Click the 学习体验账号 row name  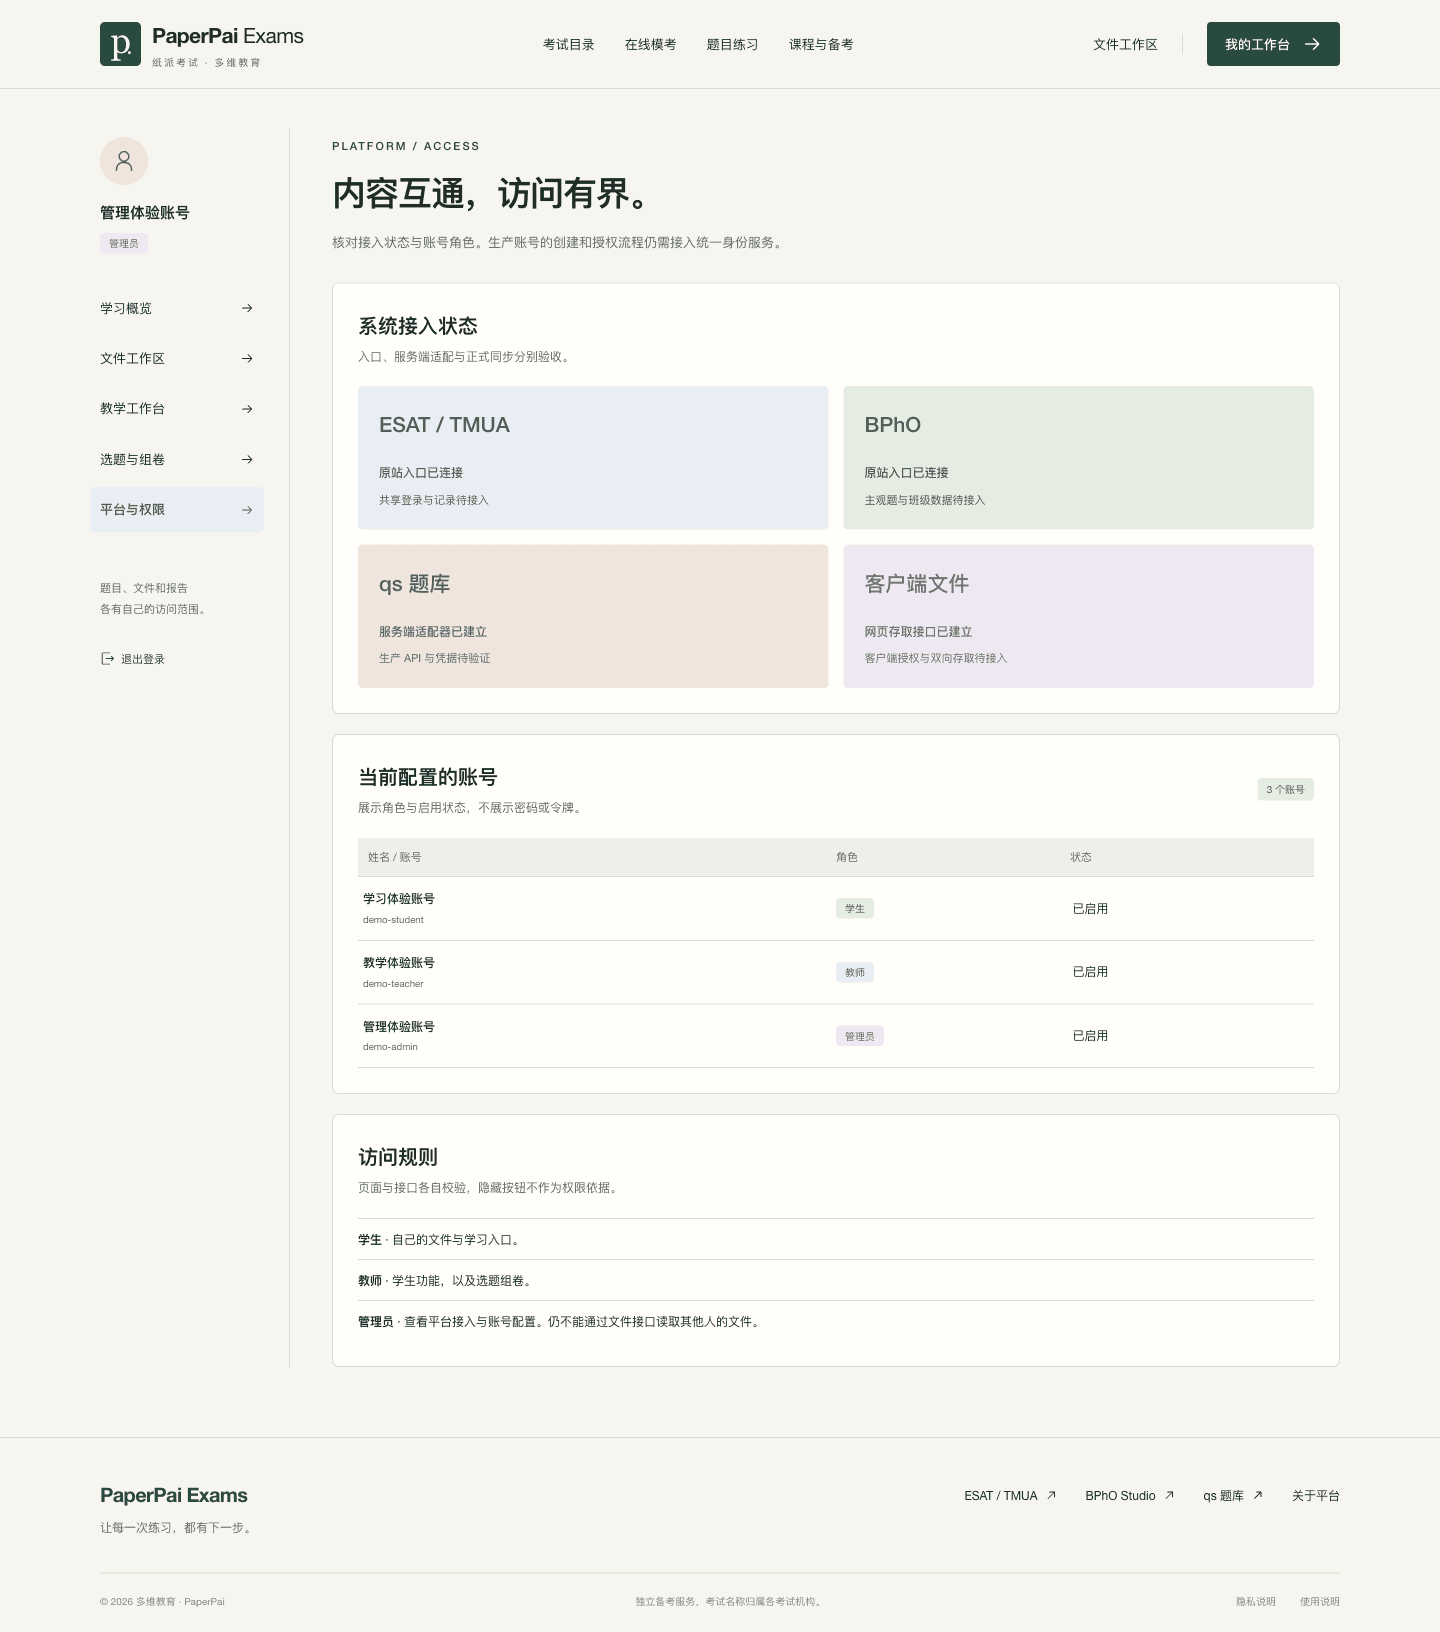[x=399, y=898]
